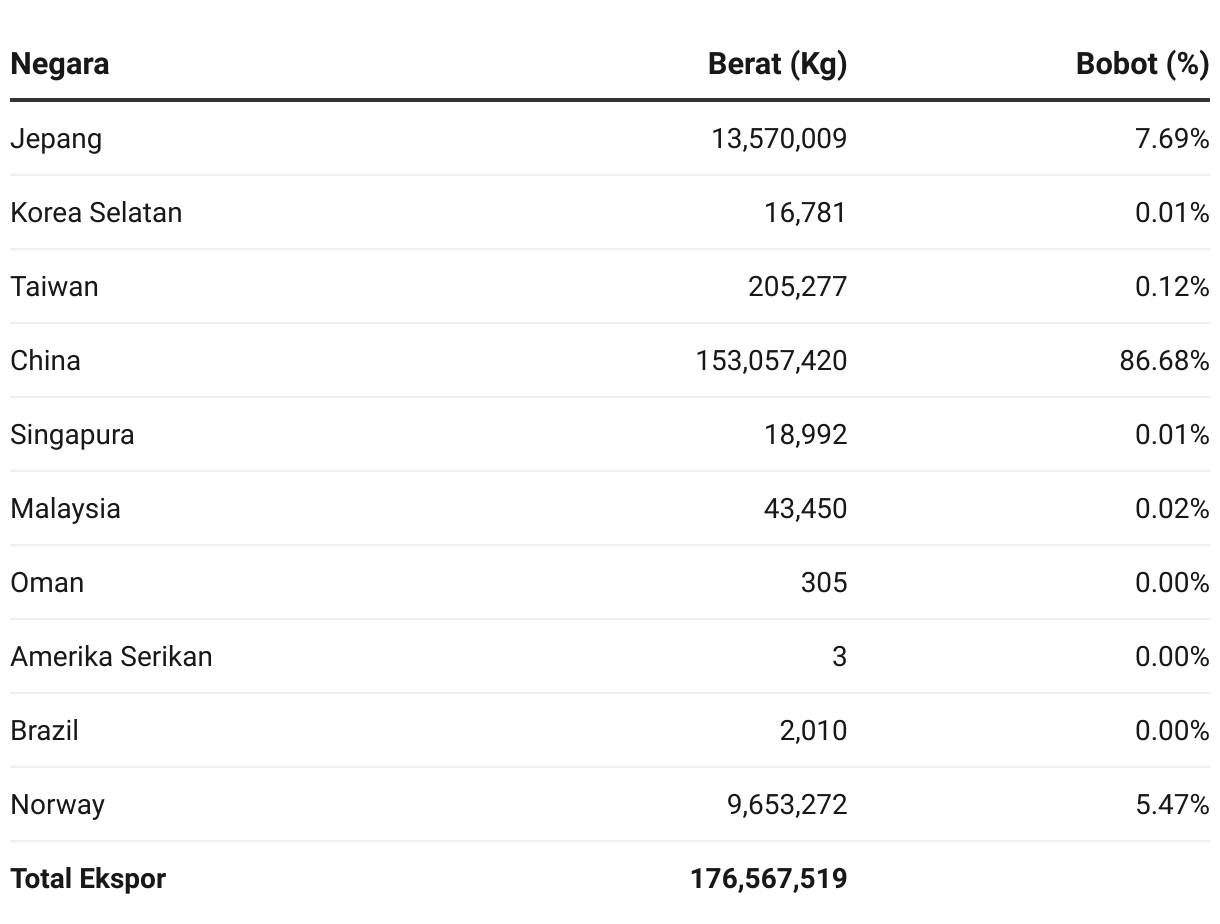Click the Bobot (%) column header

(x=1142, y=64)
